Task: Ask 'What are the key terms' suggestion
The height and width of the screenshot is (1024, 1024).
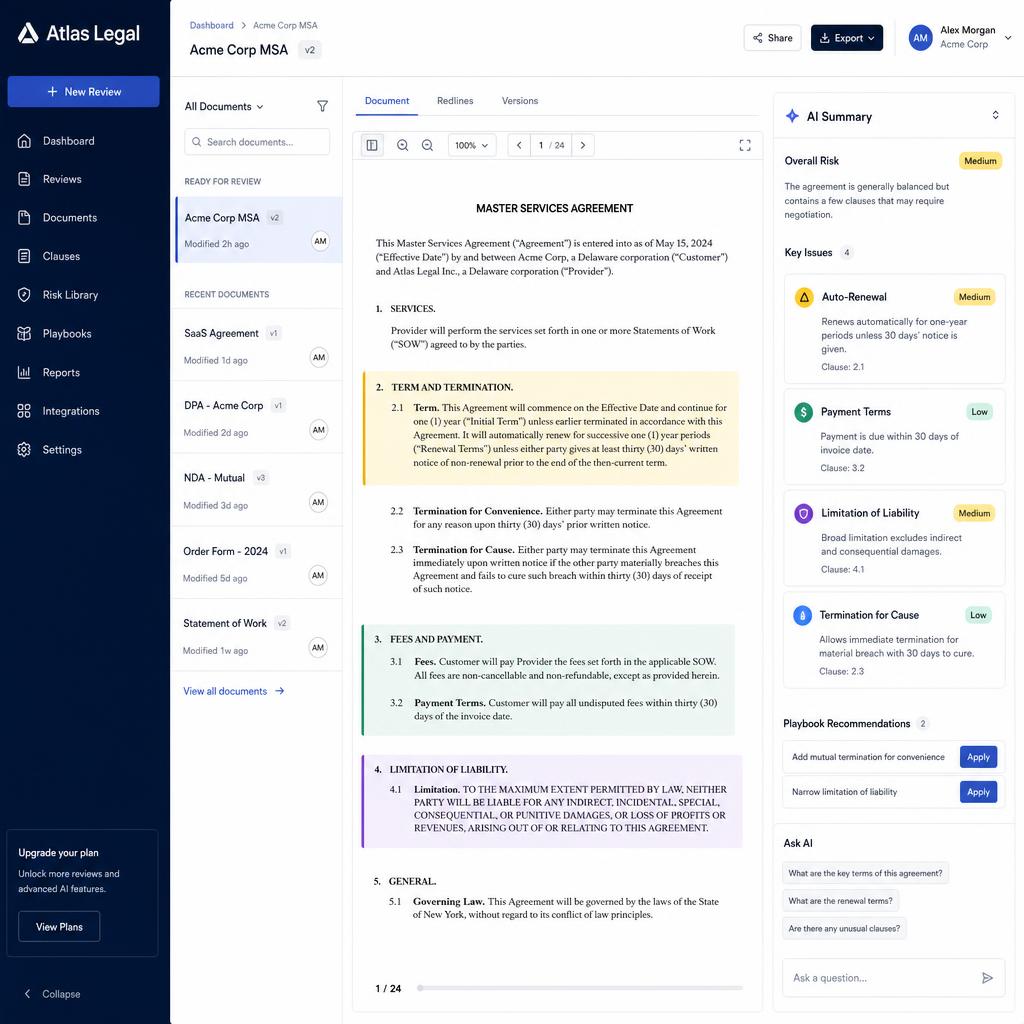Action: 865,873
